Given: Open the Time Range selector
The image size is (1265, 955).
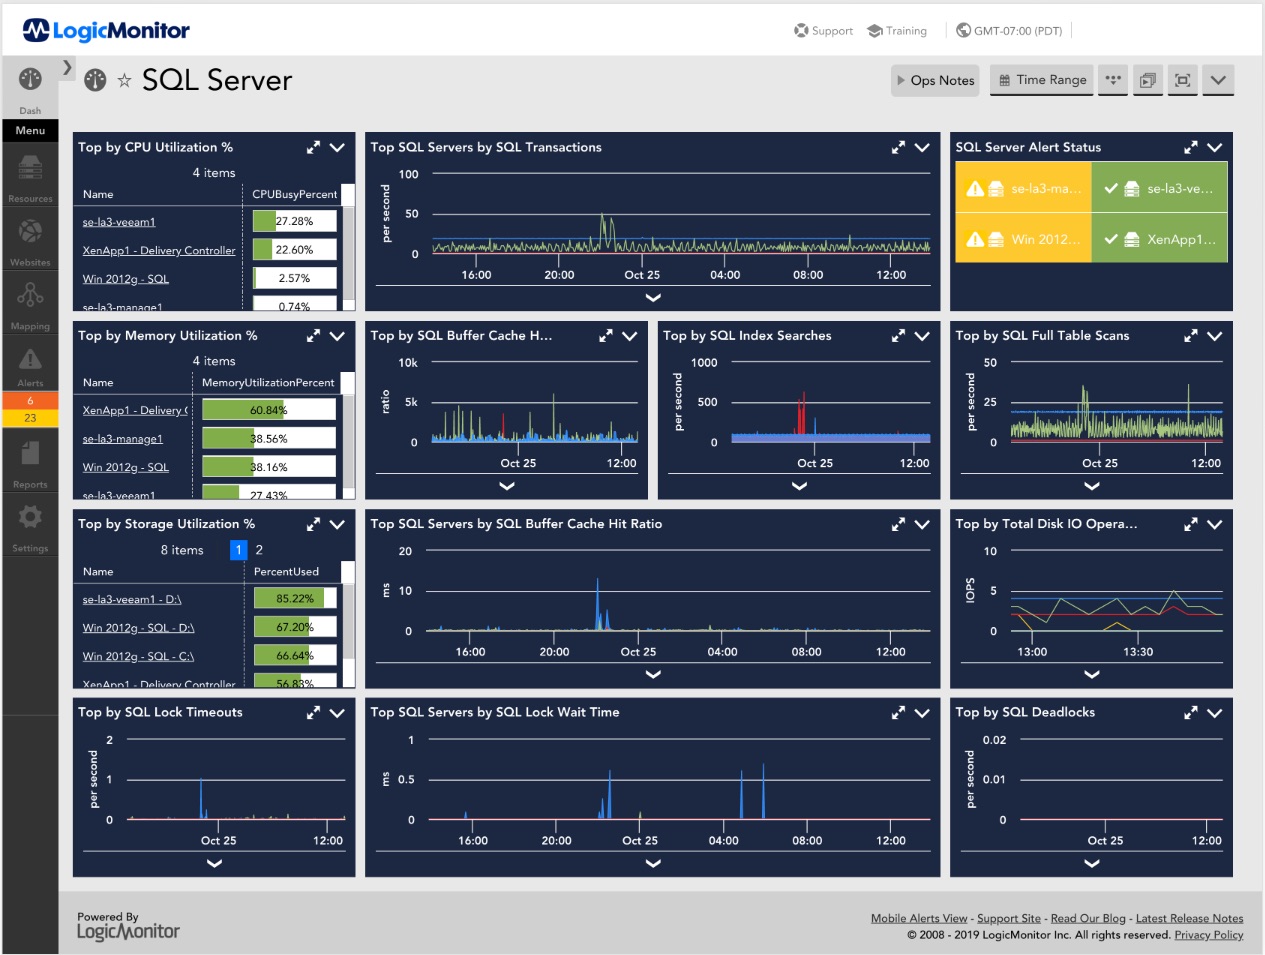Looking at the screenshot, I should point(1042,80).
